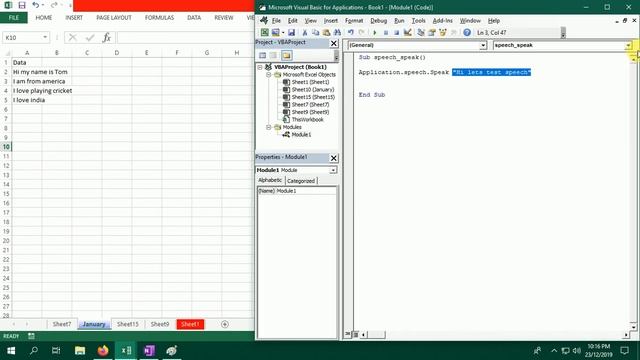Select ThisWorkbook in project tree
Viewport: 640px width, 360px height.
tap(307, 120)
